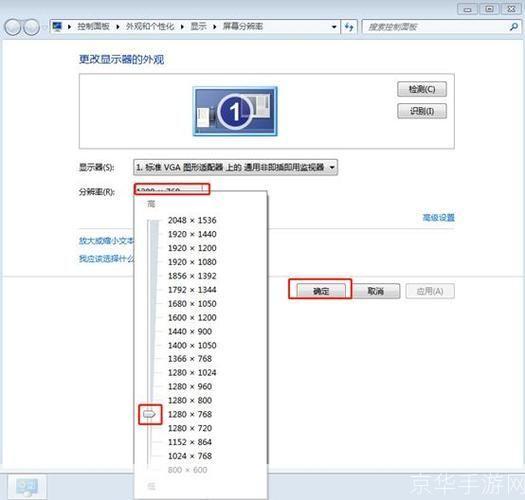Screen dimensions: 525x500
Task: Open the address bar history dropdown arrow
Action: click(334, 27)
